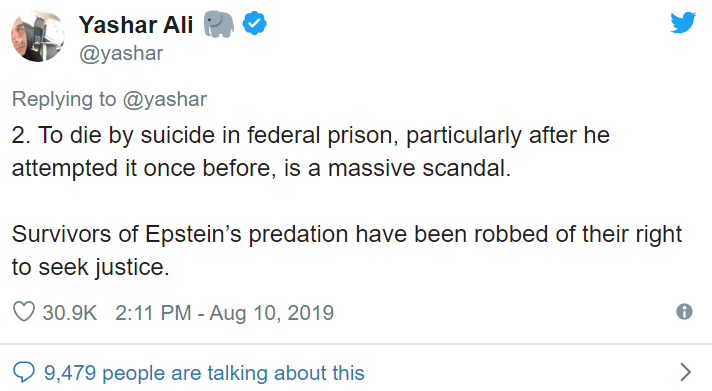This screenshot has width=712, height=391.
Task: Open Yashar Ali's profile picture
Action: coord(38,36)
